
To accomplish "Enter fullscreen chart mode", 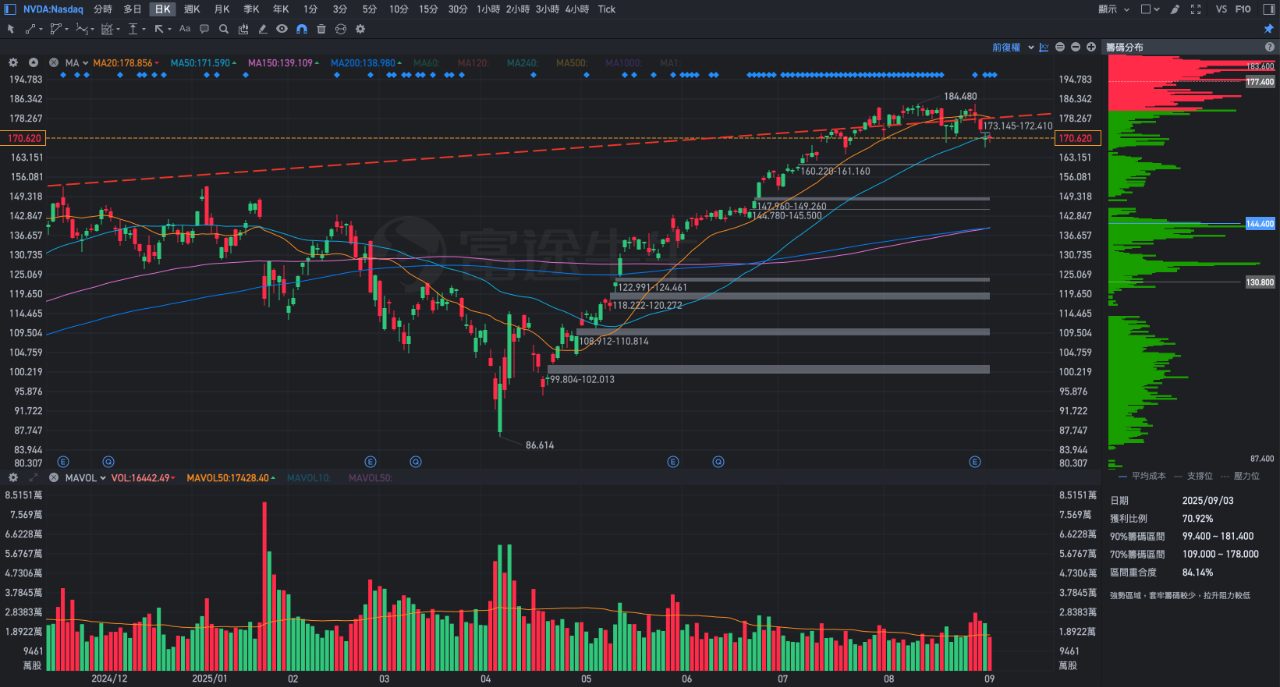I will coord(1196,9).
